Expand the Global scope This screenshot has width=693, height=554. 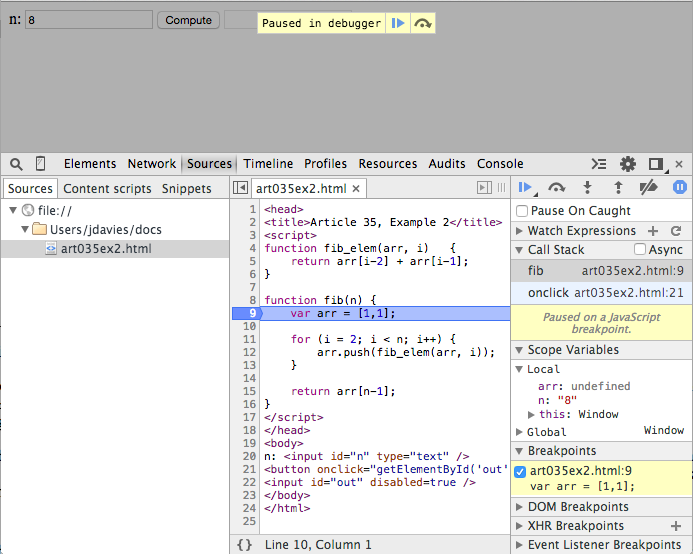(519, 432)
